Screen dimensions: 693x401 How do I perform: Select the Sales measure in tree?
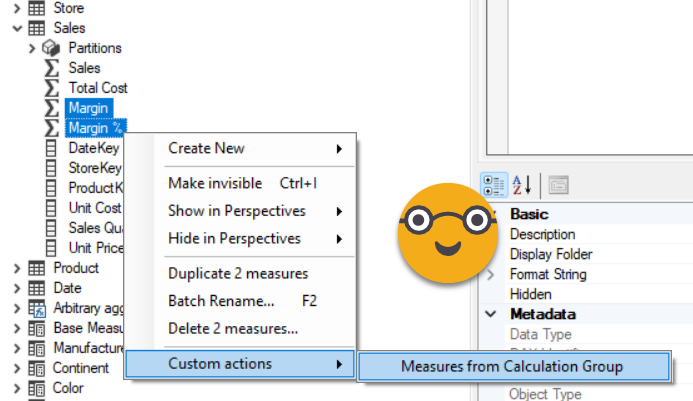(x=84, y=68)
